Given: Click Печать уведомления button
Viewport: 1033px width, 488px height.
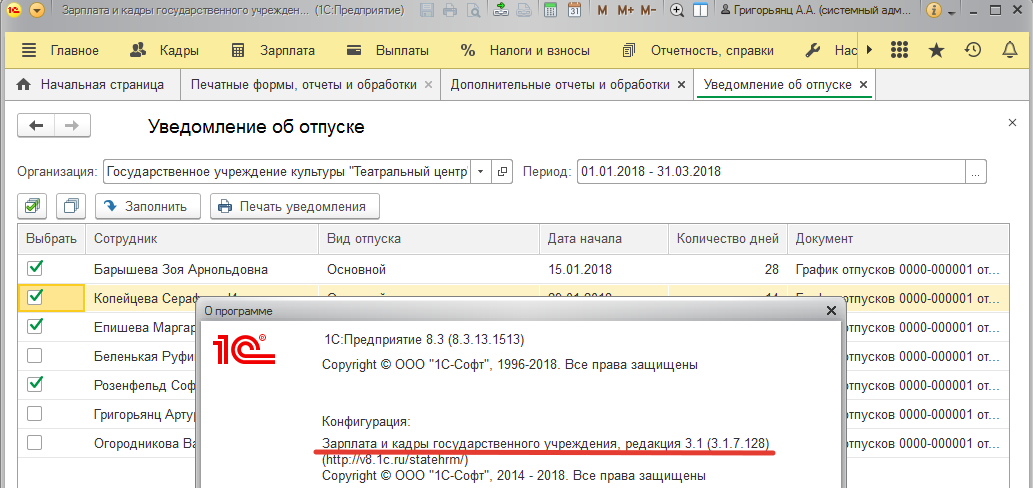Looking at the screenshot, I should tap(295, 206).
